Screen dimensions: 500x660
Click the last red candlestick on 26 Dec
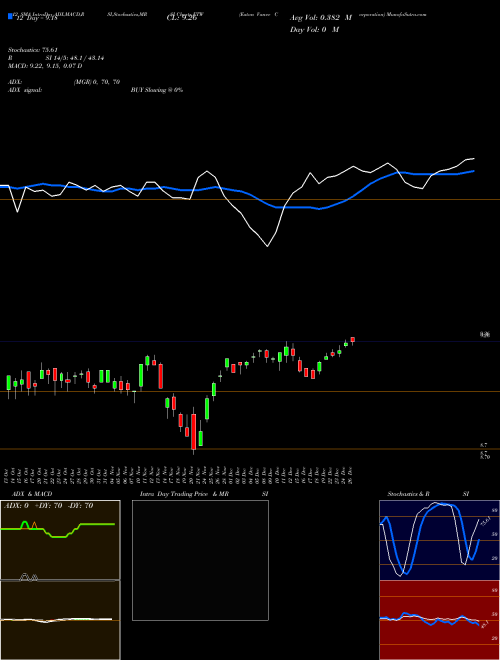tap(353, 340)
